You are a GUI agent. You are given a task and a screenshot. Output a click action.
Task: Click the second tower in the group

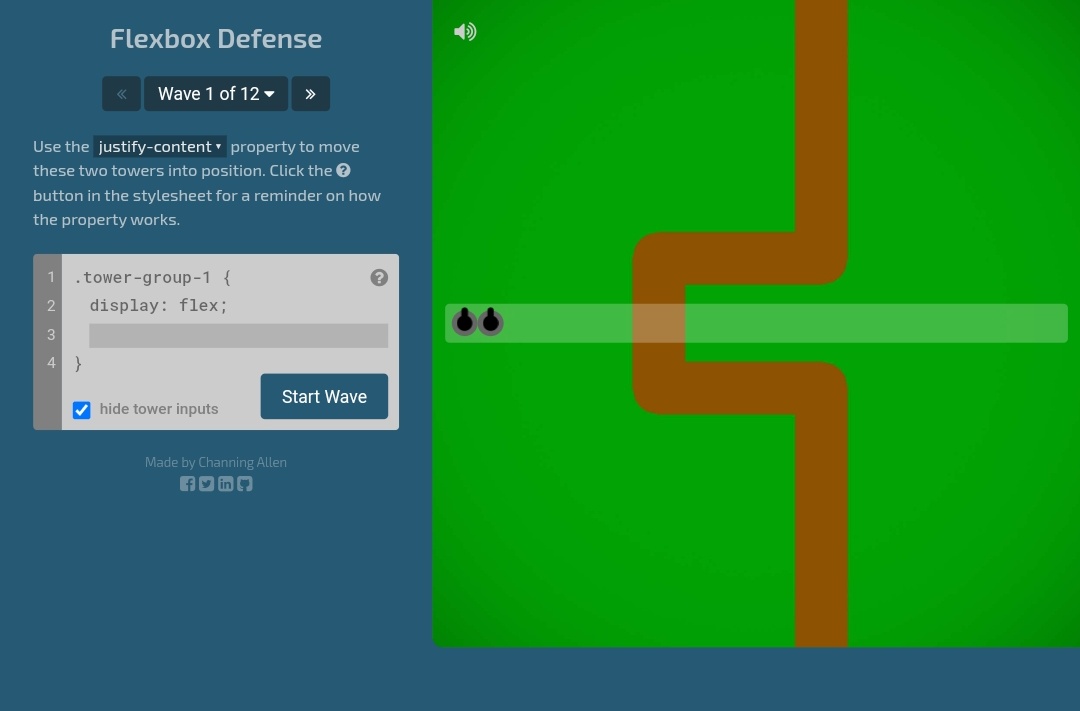click(x=490, y=322)
